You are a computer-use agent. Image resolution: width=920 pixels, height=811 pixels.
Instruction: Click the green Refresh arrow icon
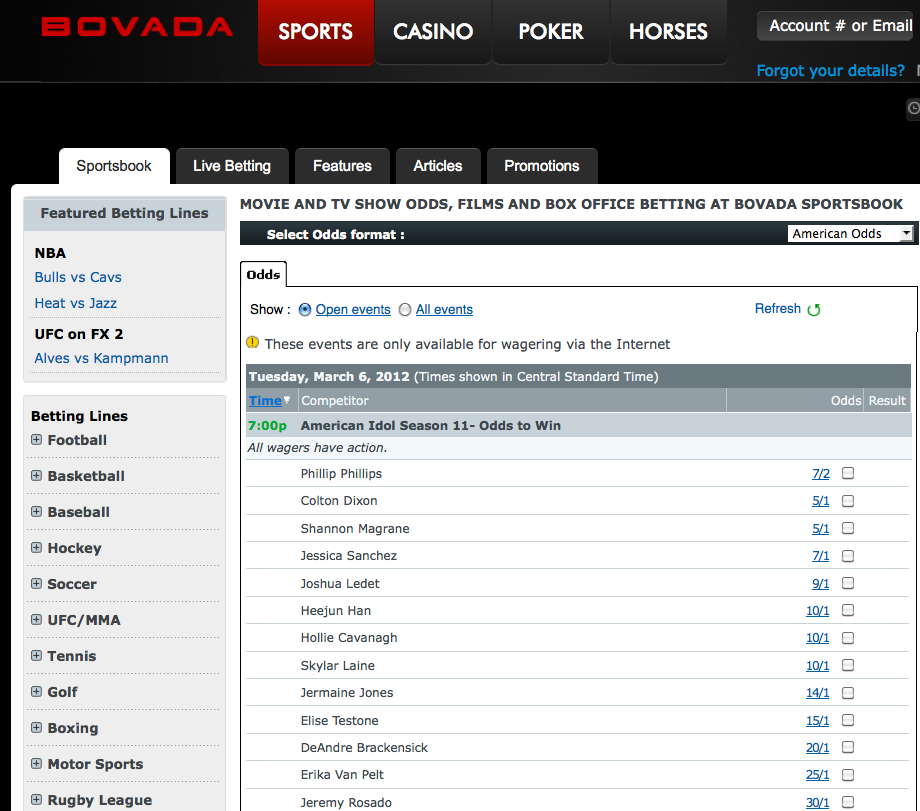click(814, 309)
